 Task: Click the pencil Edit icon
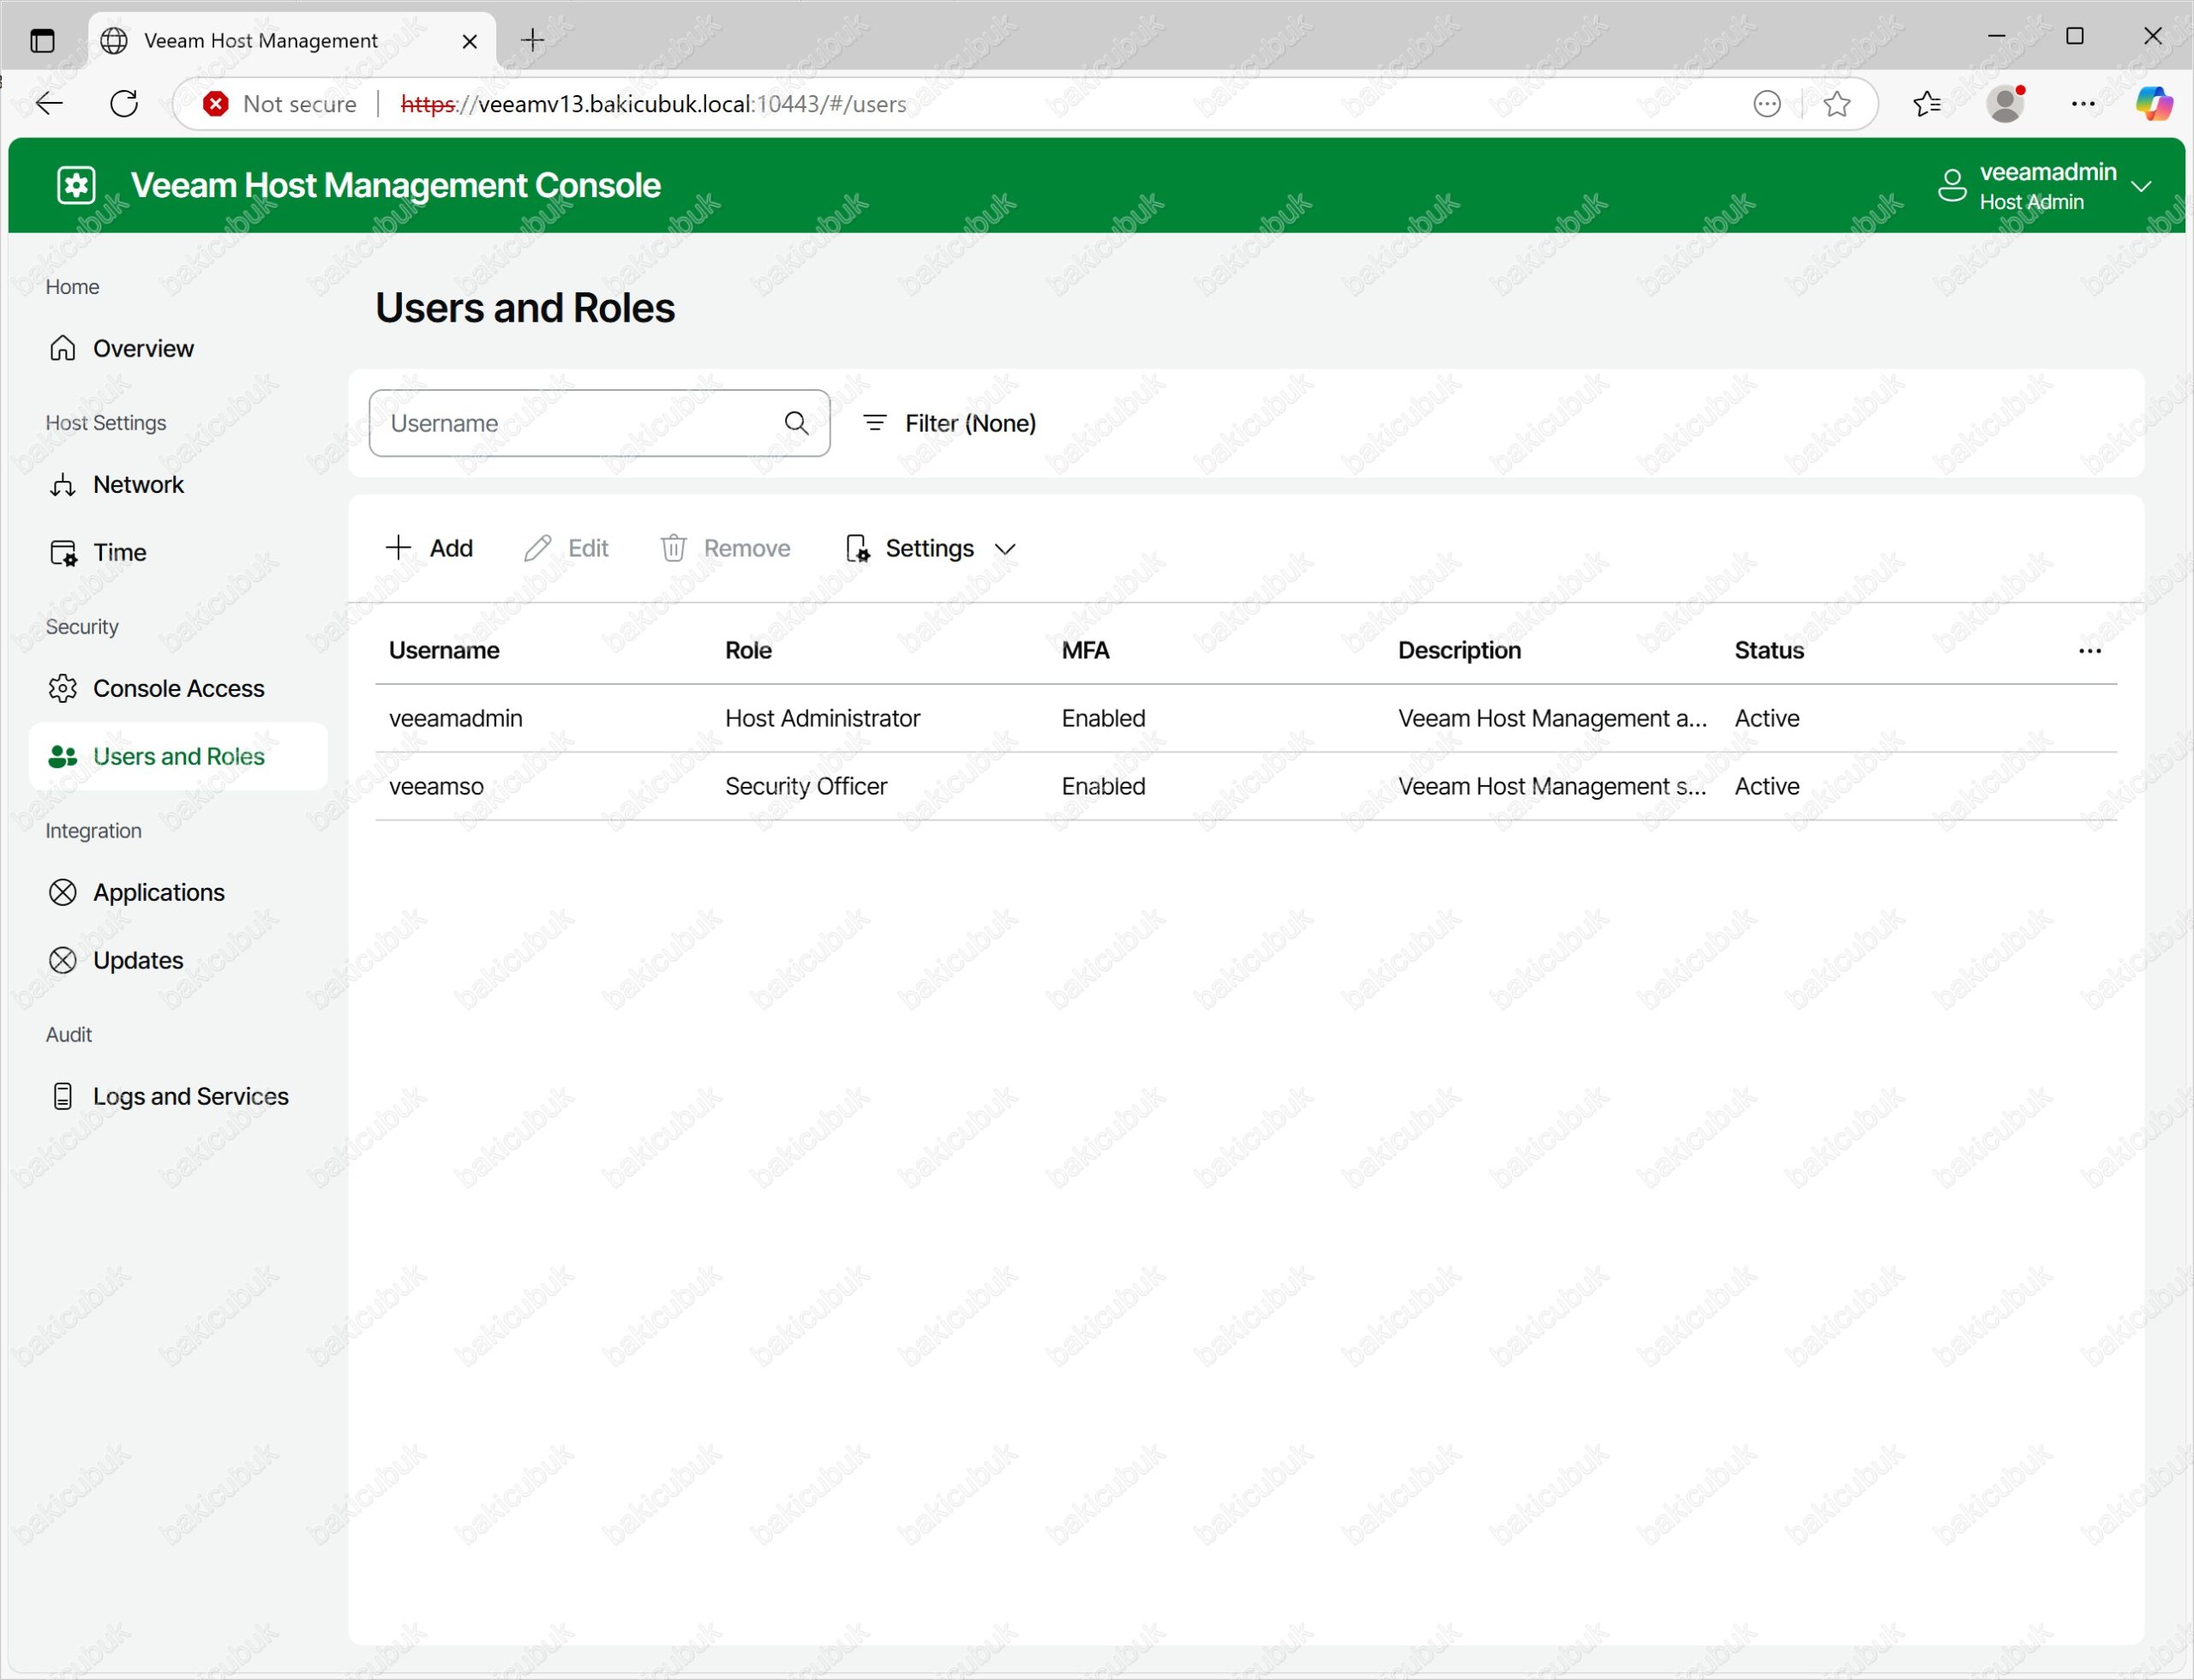point(538,548)
